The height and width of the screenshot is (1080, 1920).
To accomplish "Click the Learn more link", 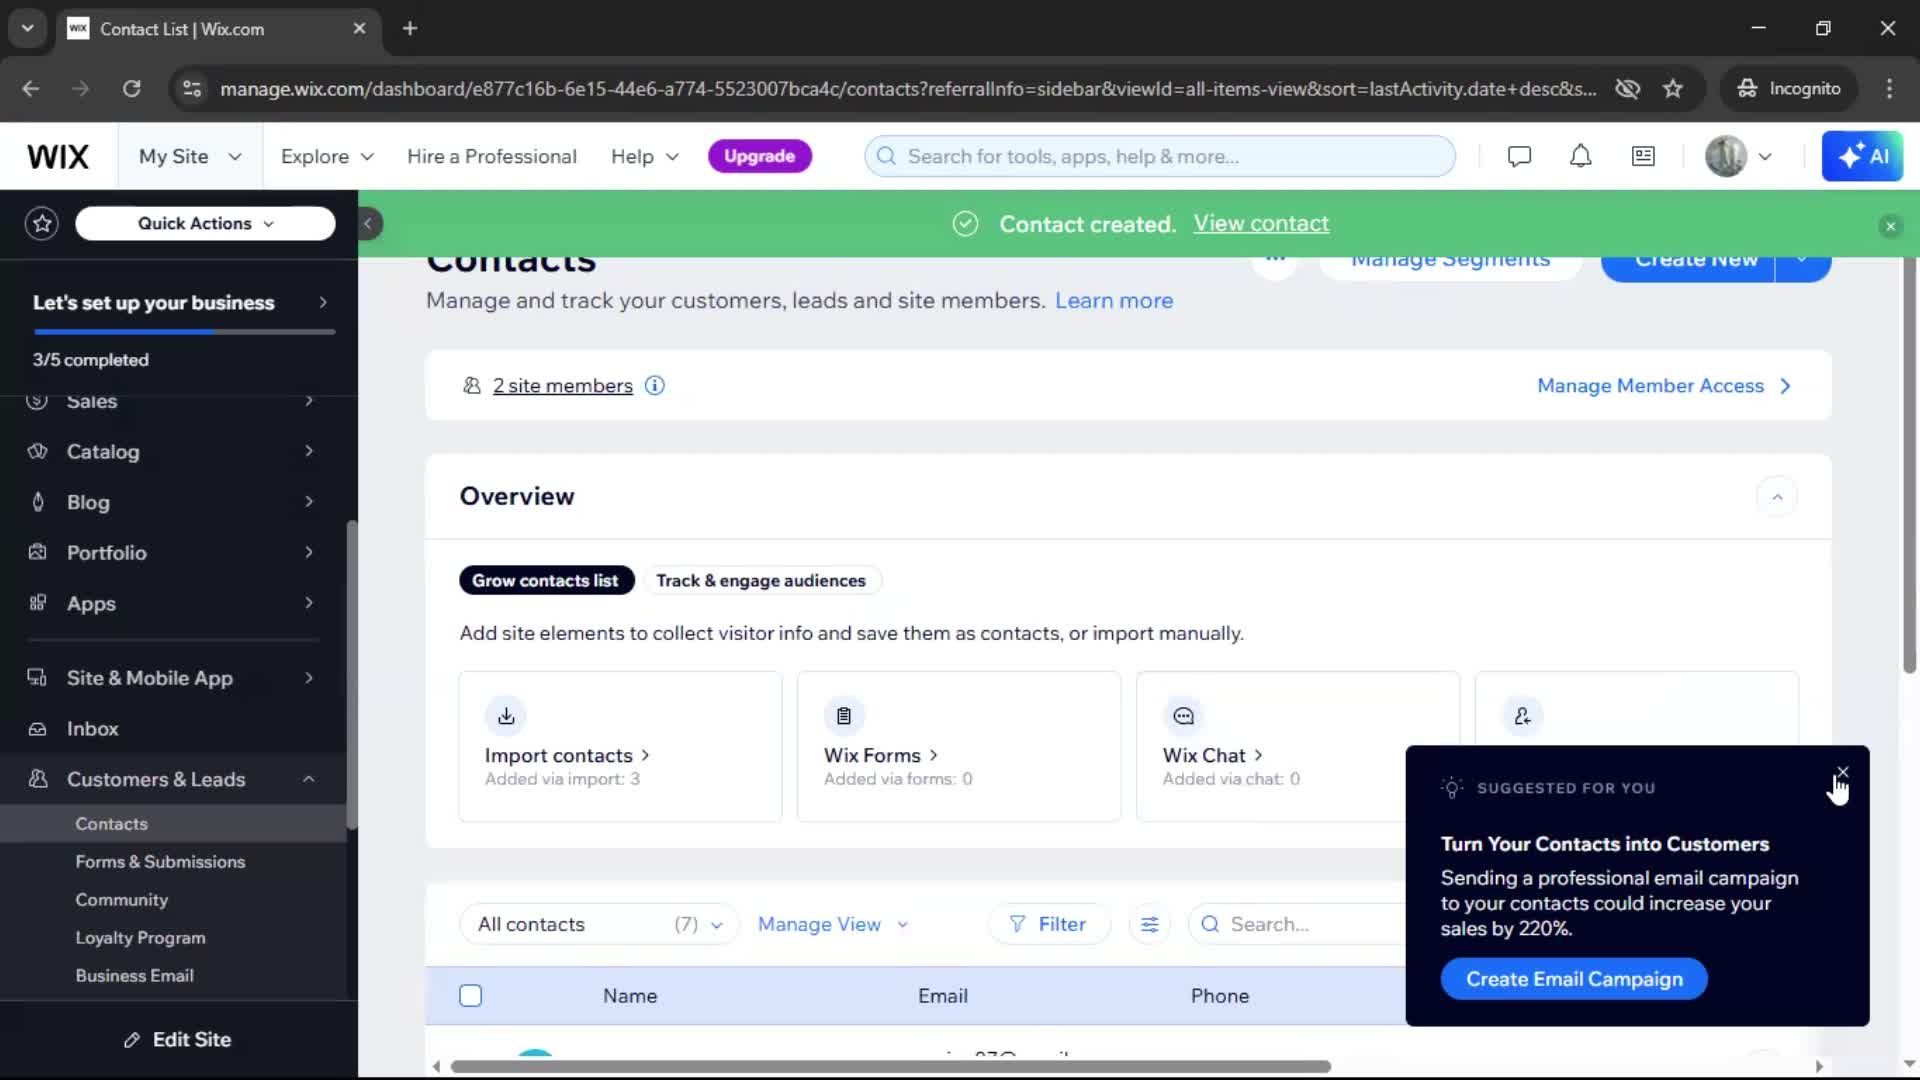I will click(x=1114, y=301).
